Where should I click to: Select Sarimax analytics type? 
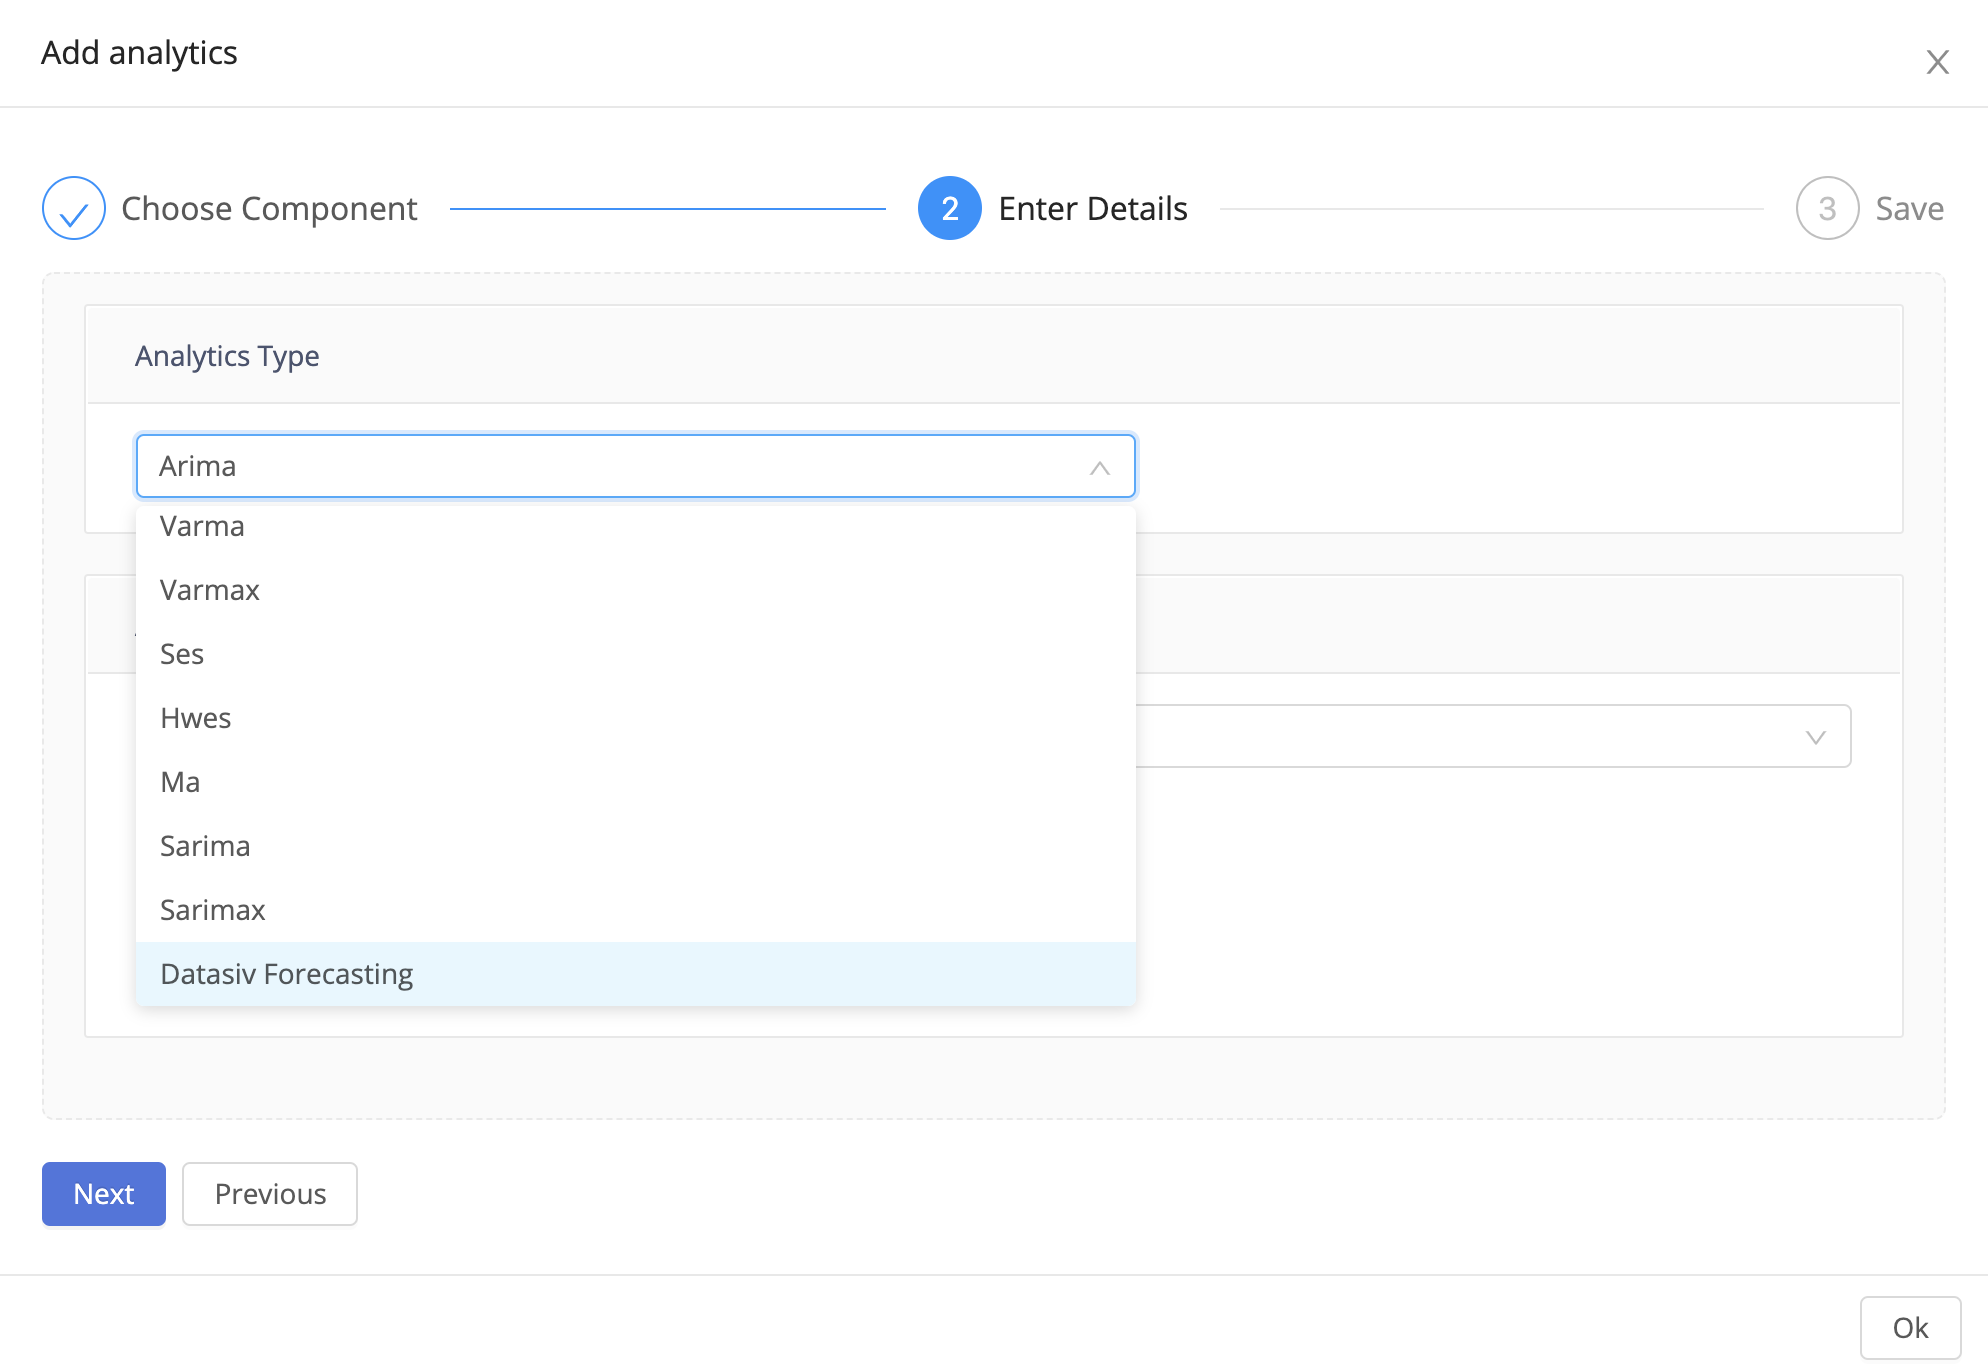click(x=636, y=910)
